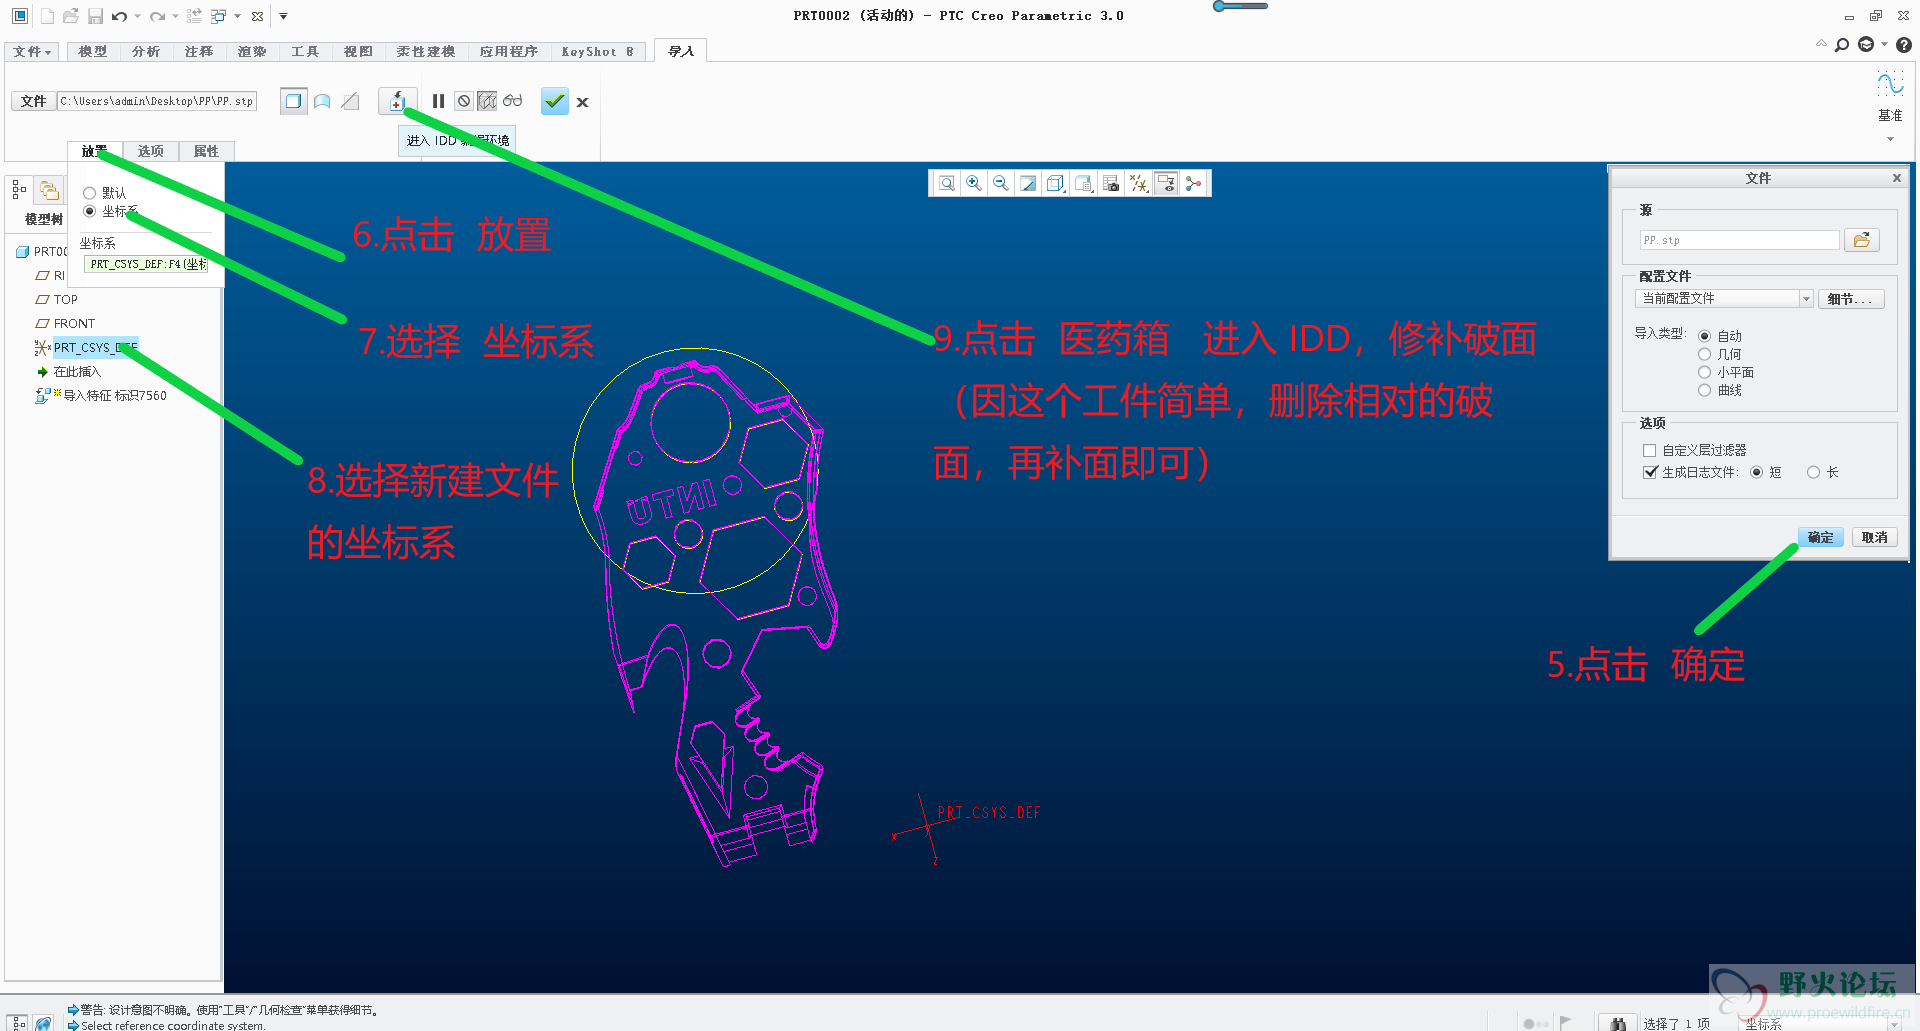Screen dimensions: 1920x1031
Task: Open the folder browser tab icon
Action: 49,190
